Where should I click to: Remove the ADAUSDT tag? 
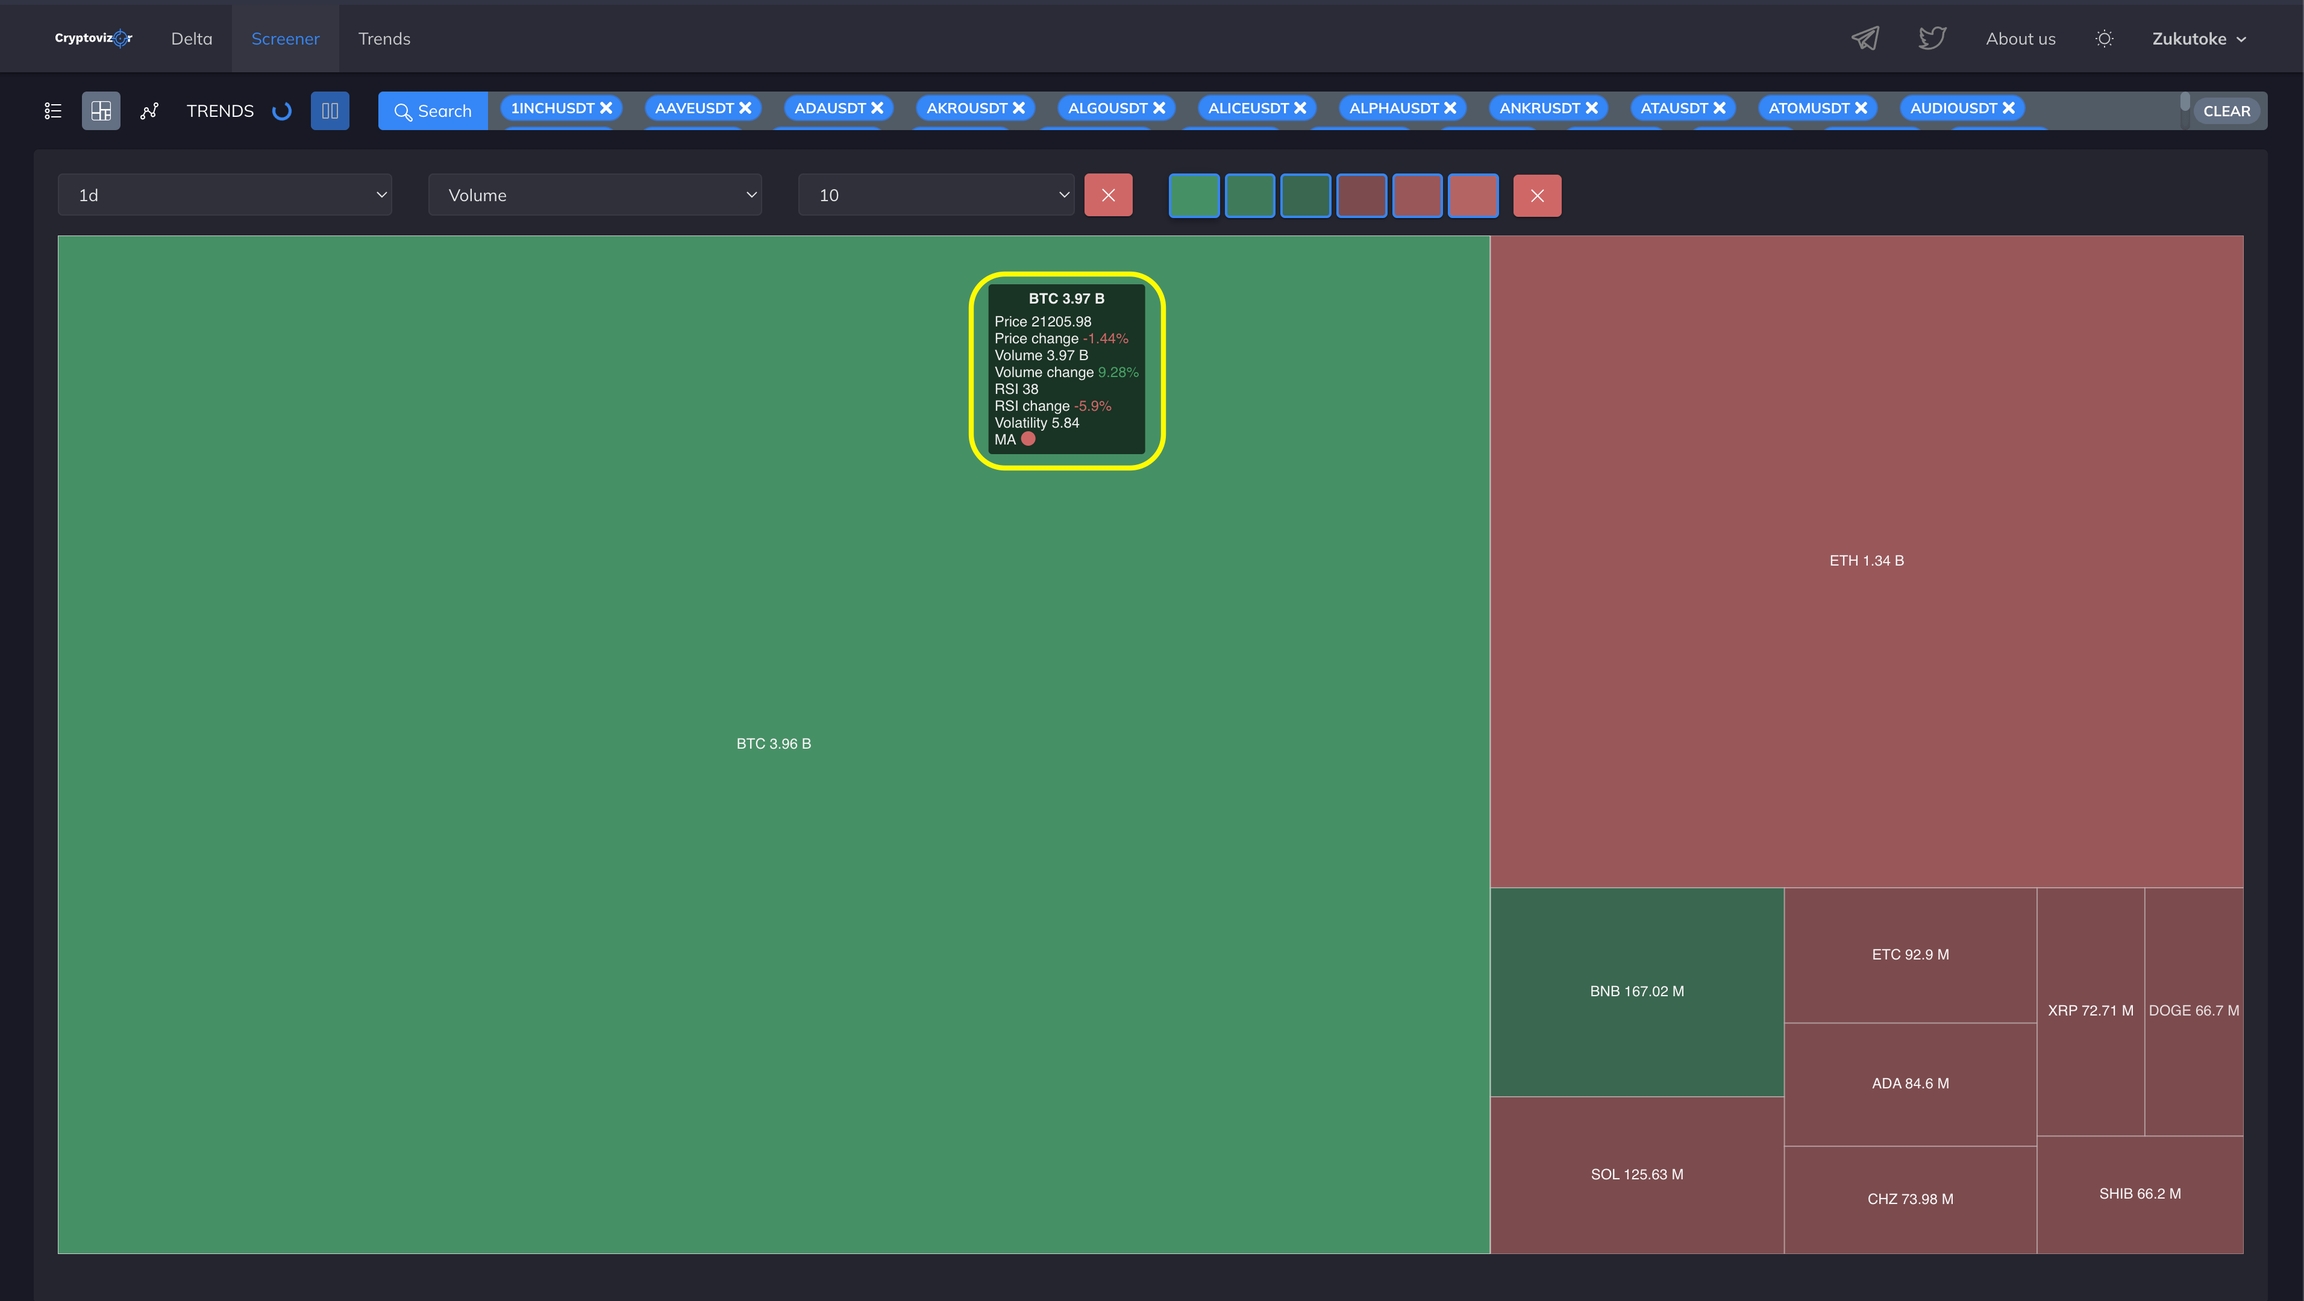pyautogui.click(x=877, y=108)
